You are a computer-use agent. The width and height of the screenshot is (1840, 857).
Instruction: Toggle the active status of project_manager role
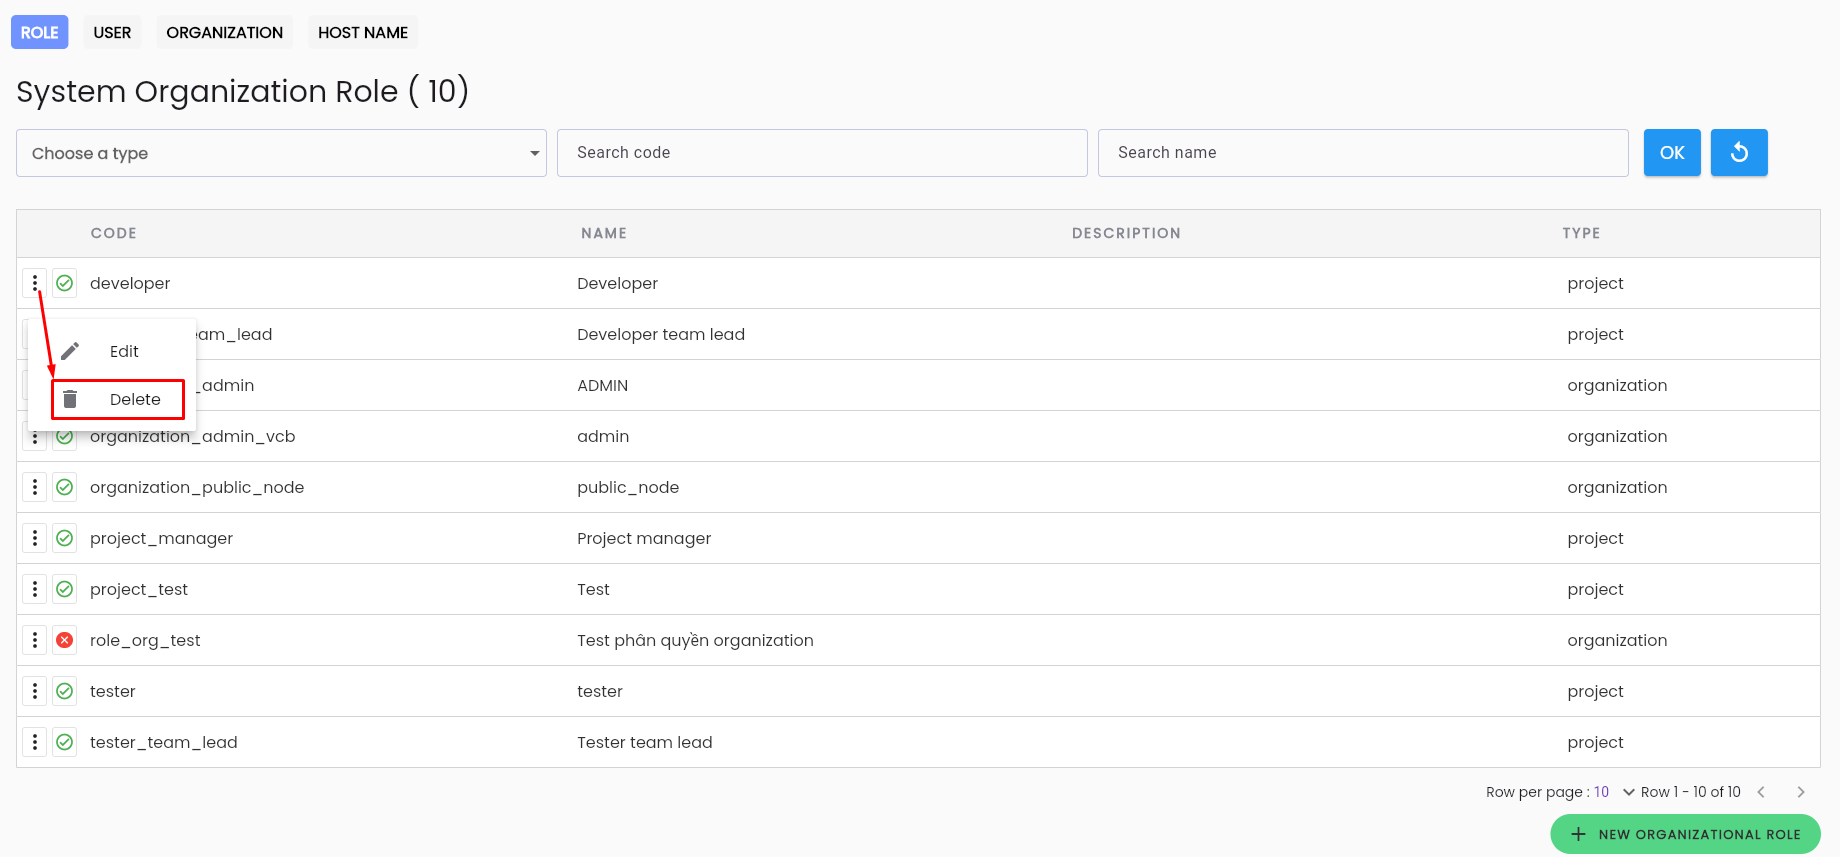click(x=65, y=538)
